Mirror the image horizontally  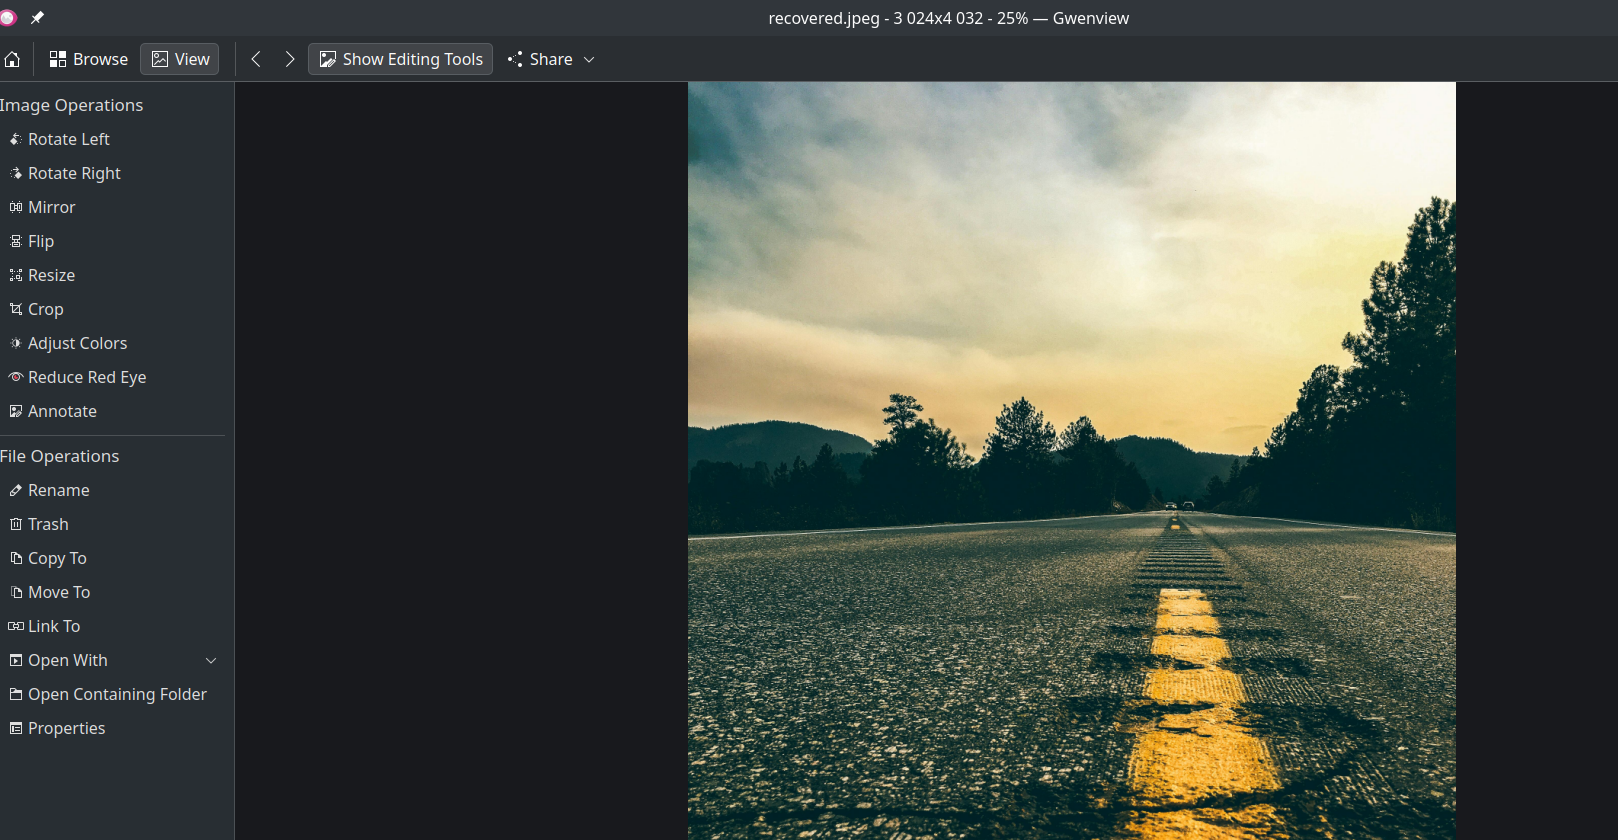tap(51, 207)
